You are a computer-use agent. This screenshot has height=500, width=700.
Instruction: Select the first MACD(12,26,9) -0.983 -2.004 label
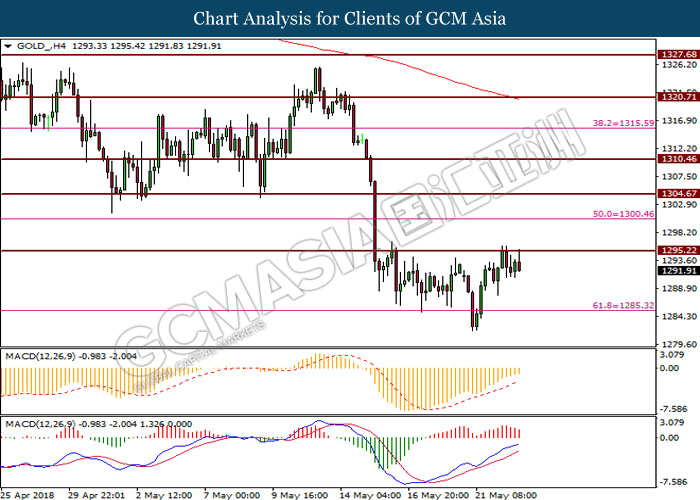click(x=71, y=356)
